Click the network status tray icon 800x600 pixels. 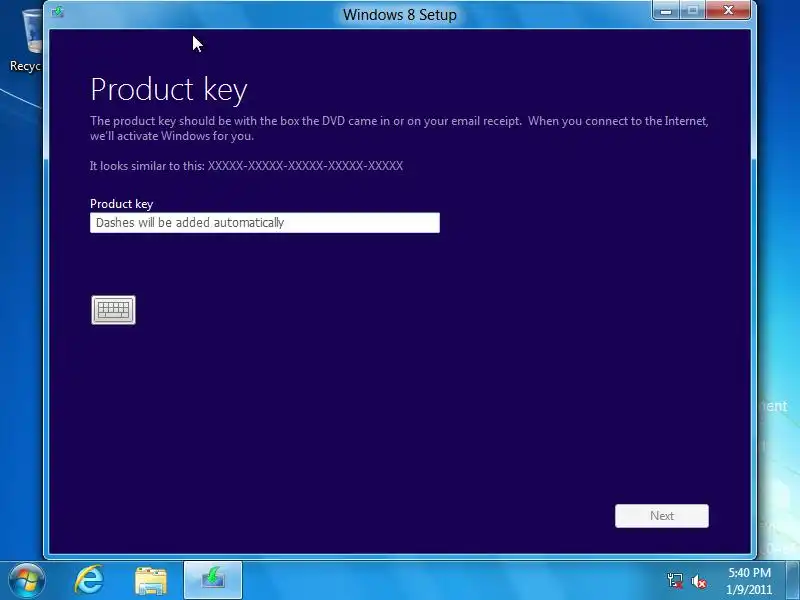tap(674, 581)
